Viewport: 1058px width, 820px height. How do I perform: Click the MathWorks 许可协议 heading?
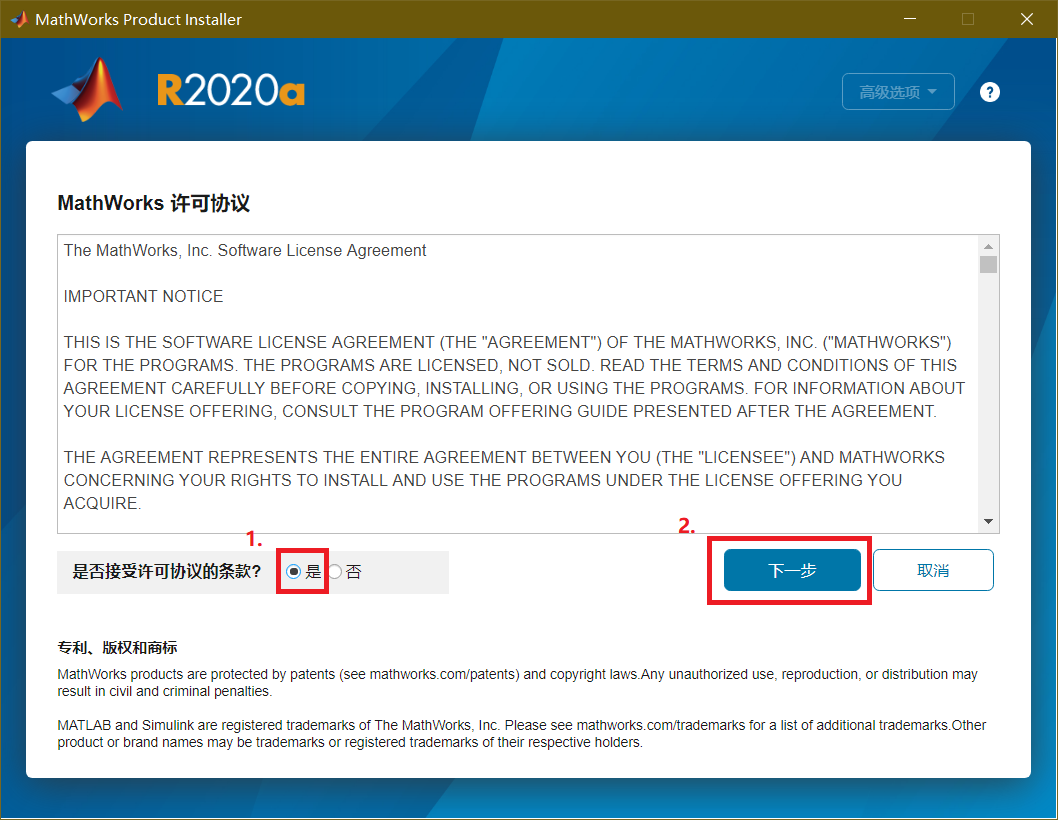[x=153, y=203]
